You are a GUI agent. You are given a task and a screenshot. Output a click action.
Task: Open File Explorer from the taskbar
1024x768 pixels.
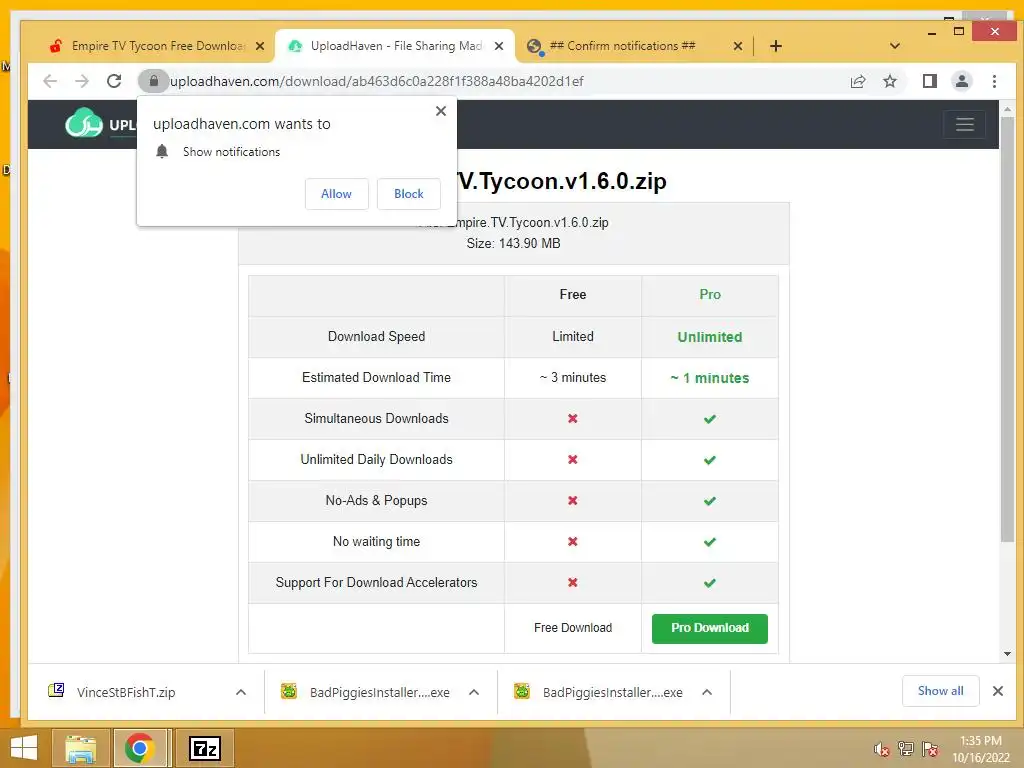[80, 748]
